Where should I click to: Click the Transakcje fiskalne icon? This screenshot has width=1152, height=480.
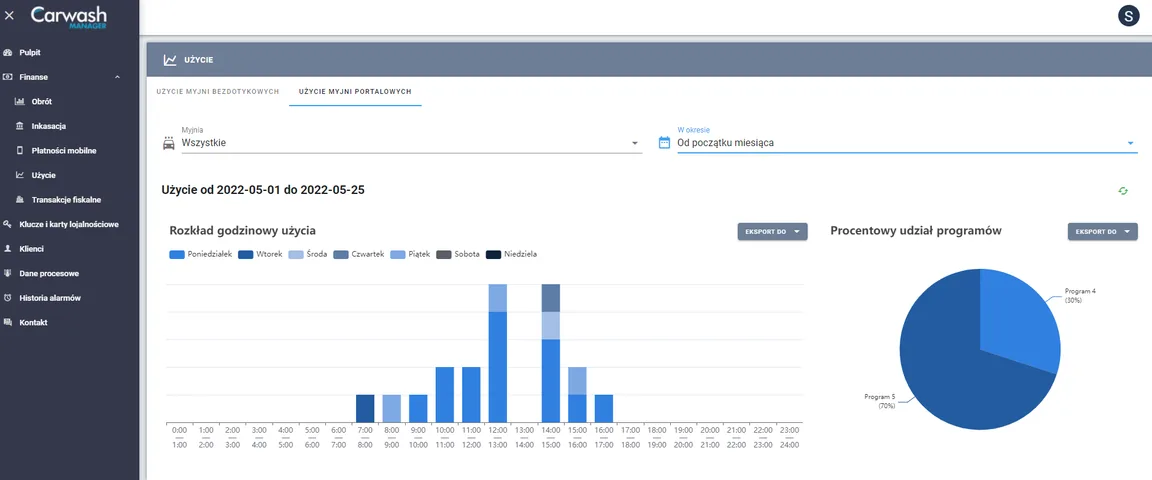tap(20, 200)
